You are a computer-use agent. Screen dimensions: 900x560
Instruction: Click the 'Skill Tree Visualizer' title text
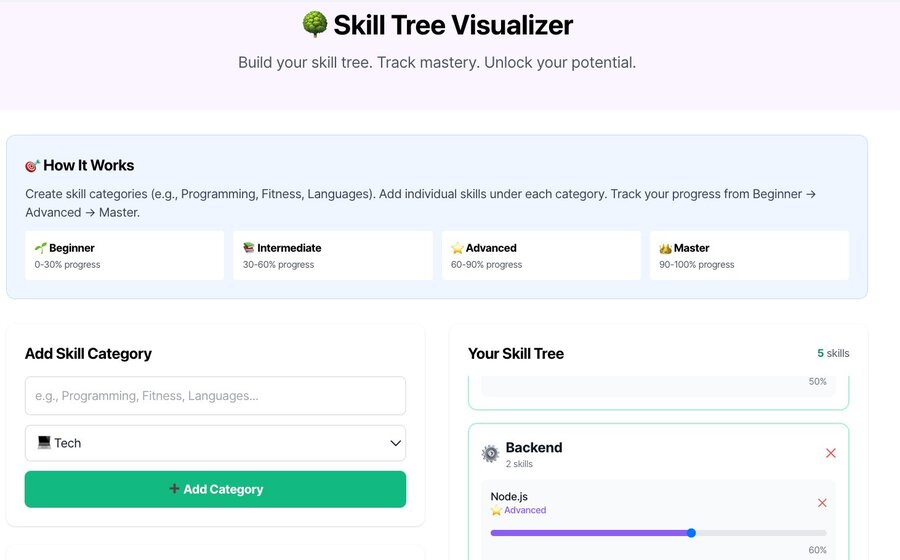pos(453,25)
